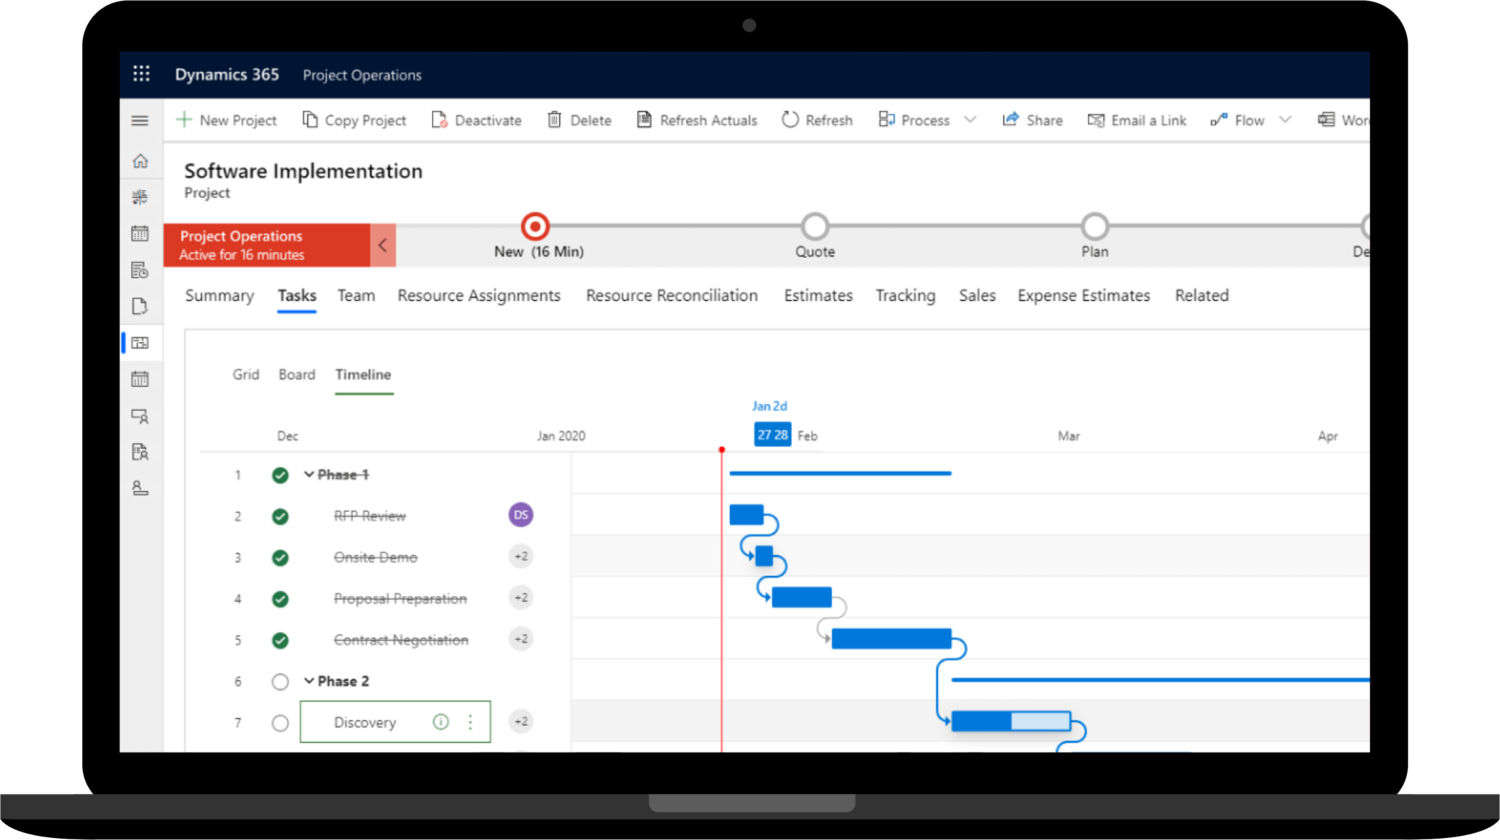Select the Plan stage circle
The image size is (1500, 840).
(1095, 226)
